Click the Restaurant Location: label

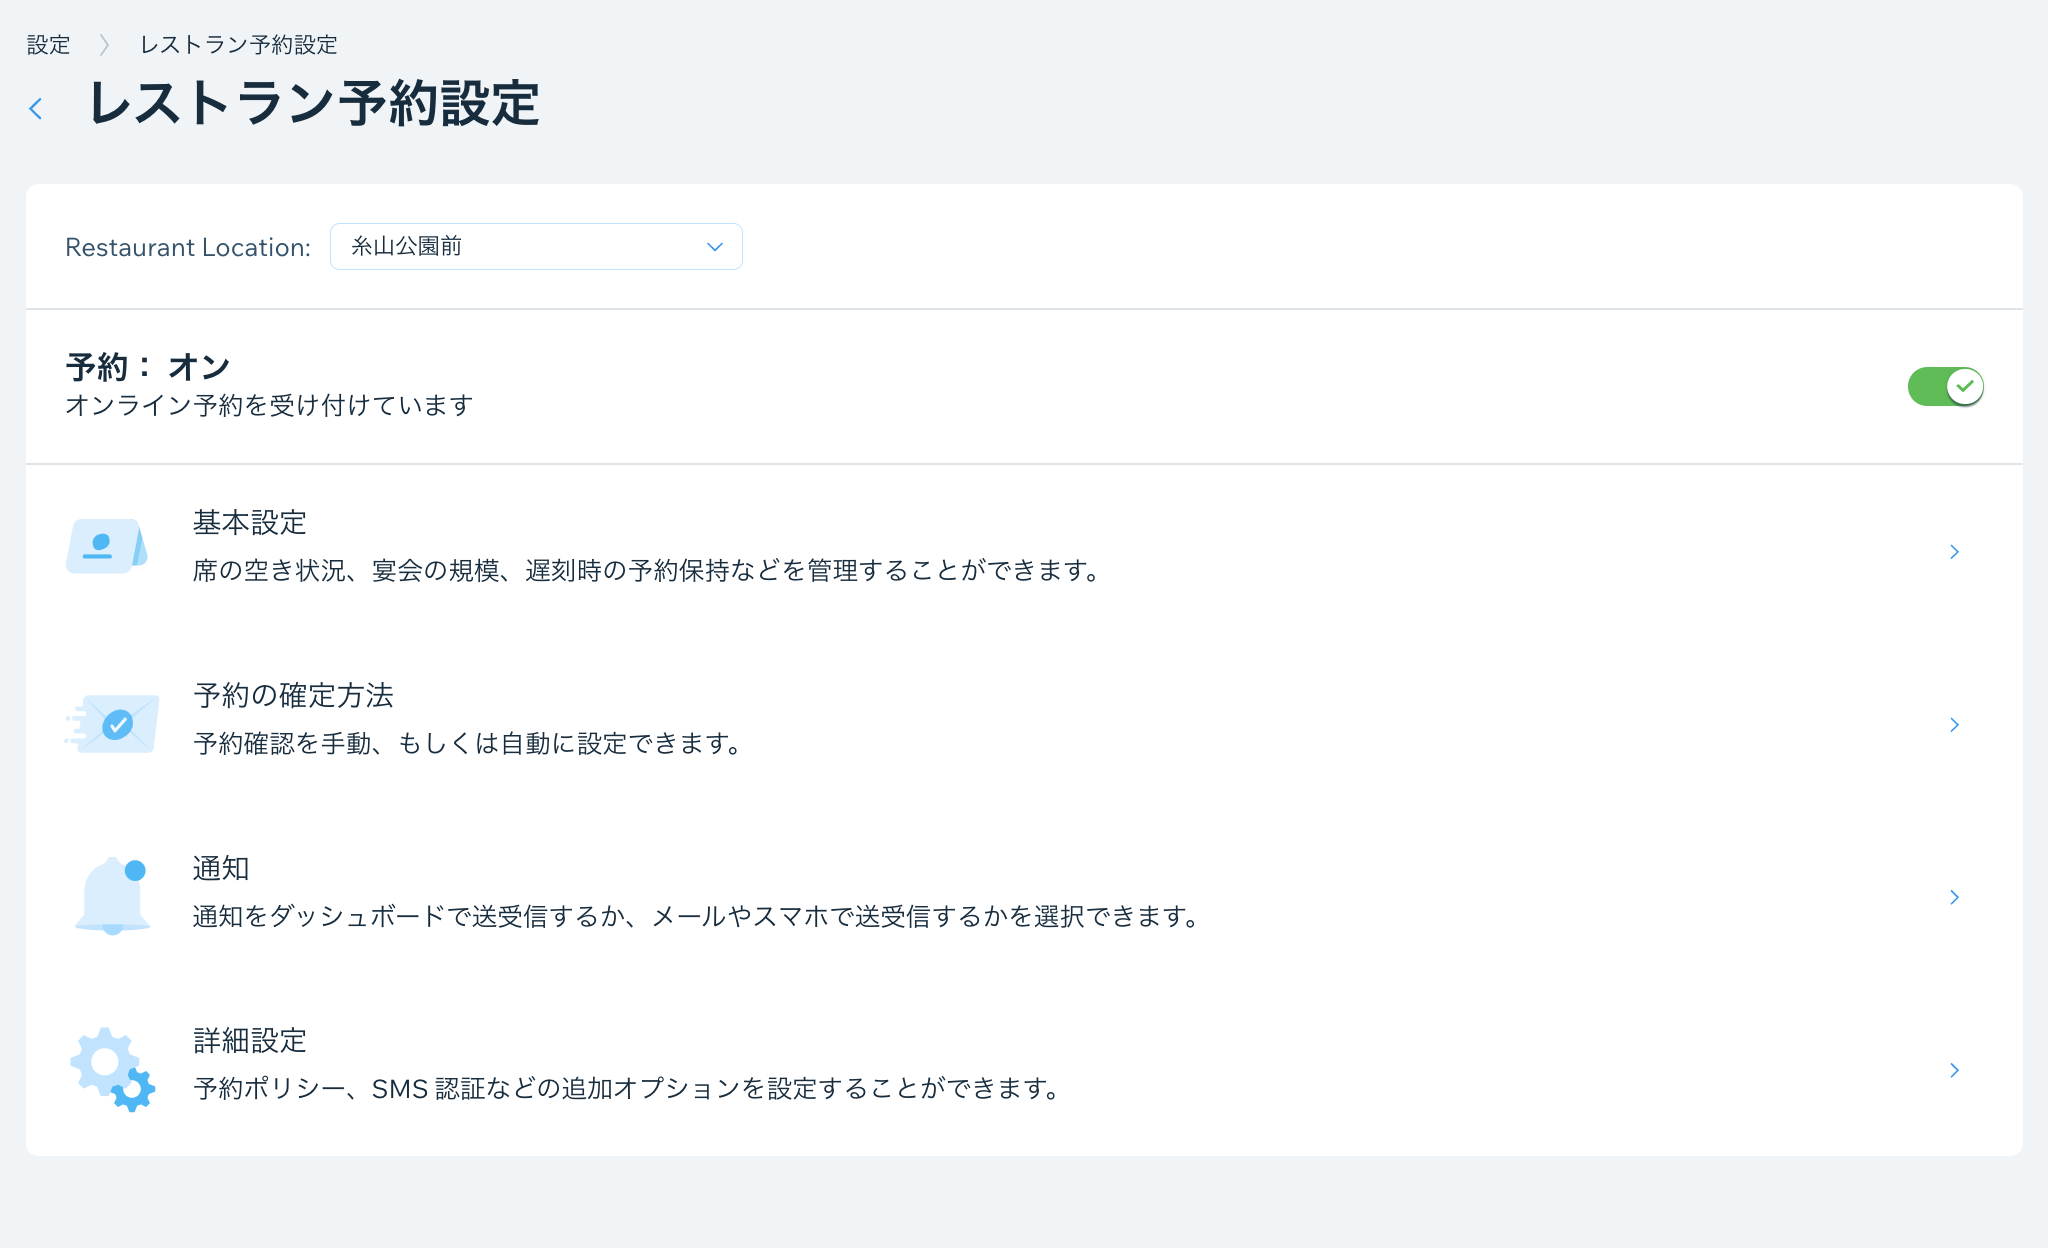188,247
